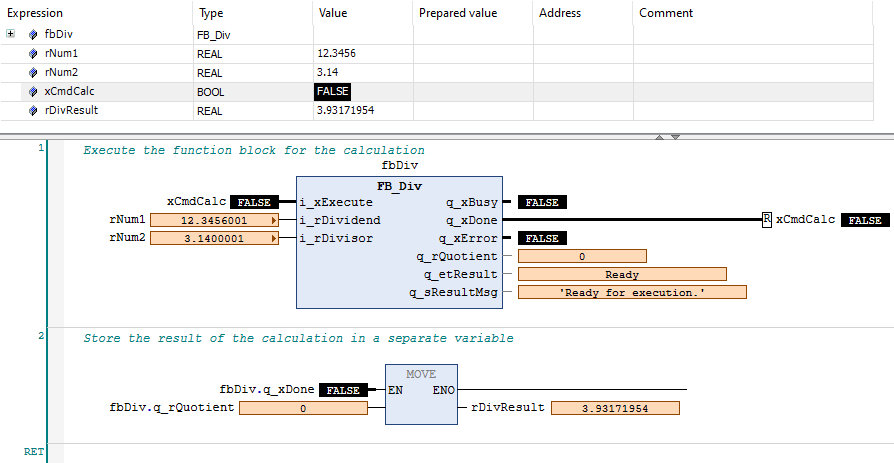894x463 pixels.
Task: Select the MOVE block in network 2
Action: (421, 395)
